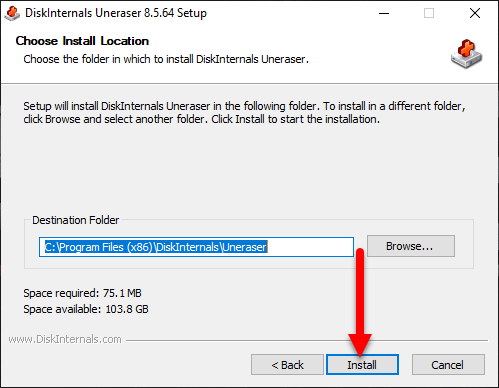Click the 'Choose the folder in which' subtitle
499x388 pixels.
pyautogui.click(x=166, y=59)
